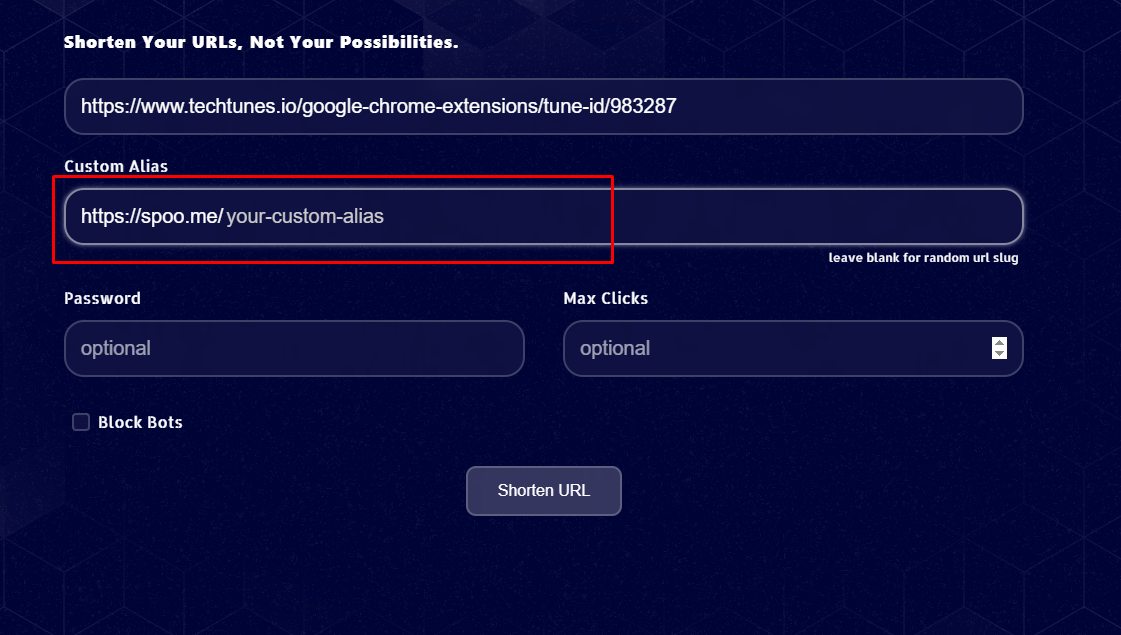Click the optional Password field
Screen dimensions: 1121x635
294,348
